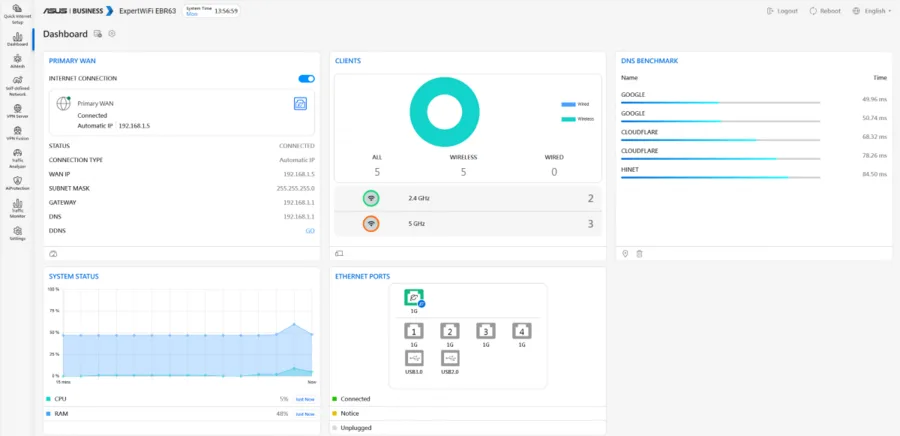Click the CPU usage row

pyautogui.click(x=181, y=399)
